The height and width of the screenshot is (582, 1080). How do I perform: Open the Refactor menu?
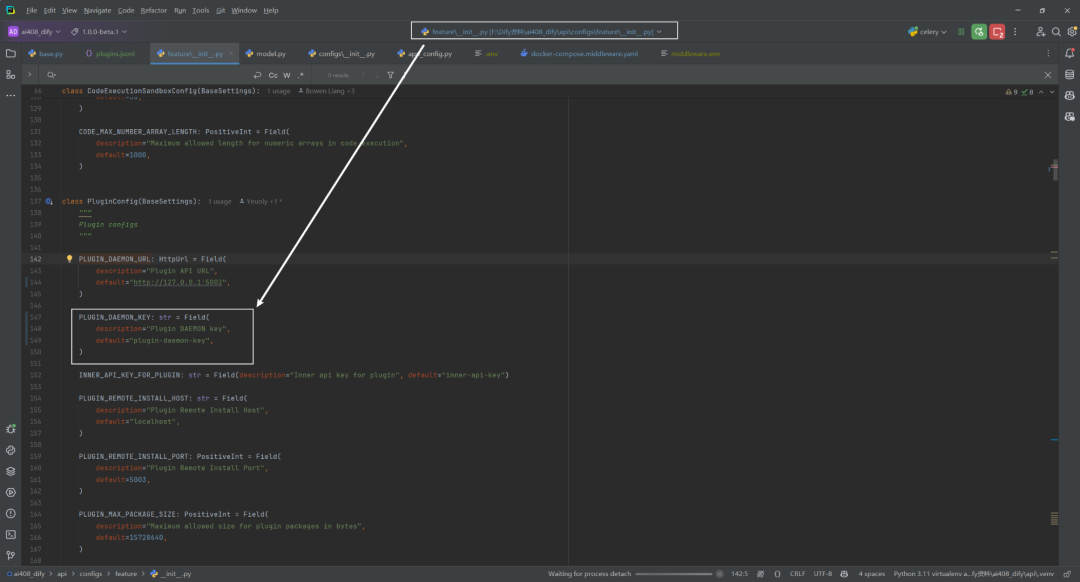[154, 10]
